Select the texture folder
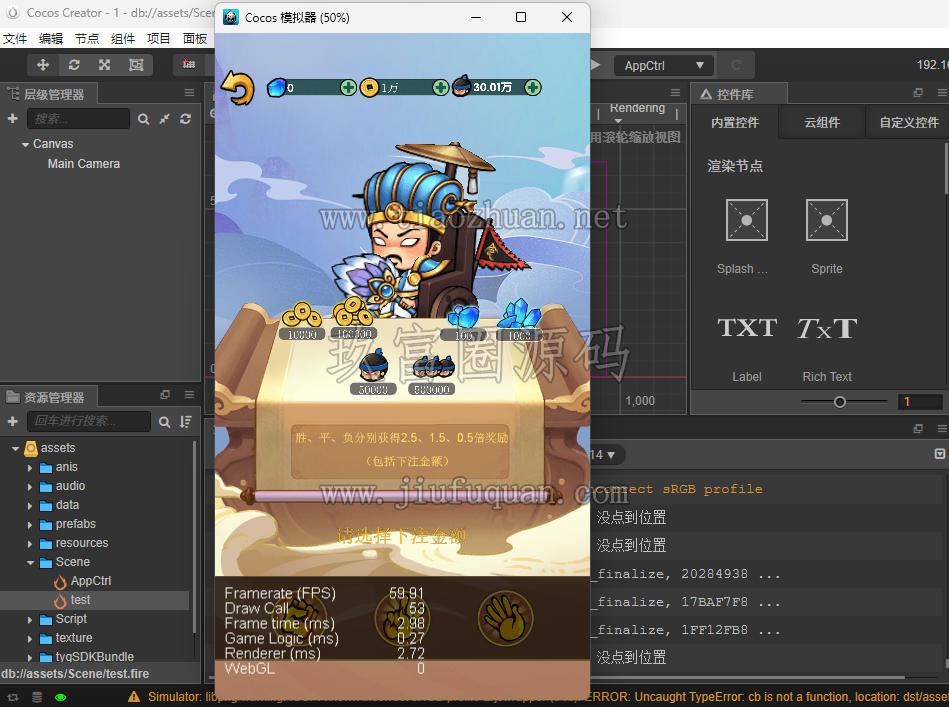 [x=74, y=637]
